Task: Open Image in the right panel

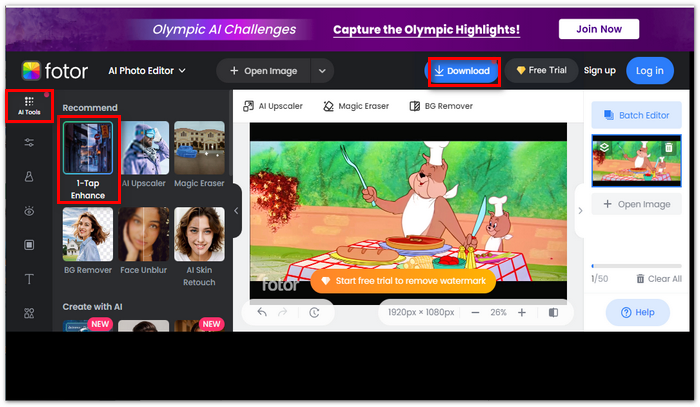Action: pyautogui.click(x=636, y=204)
